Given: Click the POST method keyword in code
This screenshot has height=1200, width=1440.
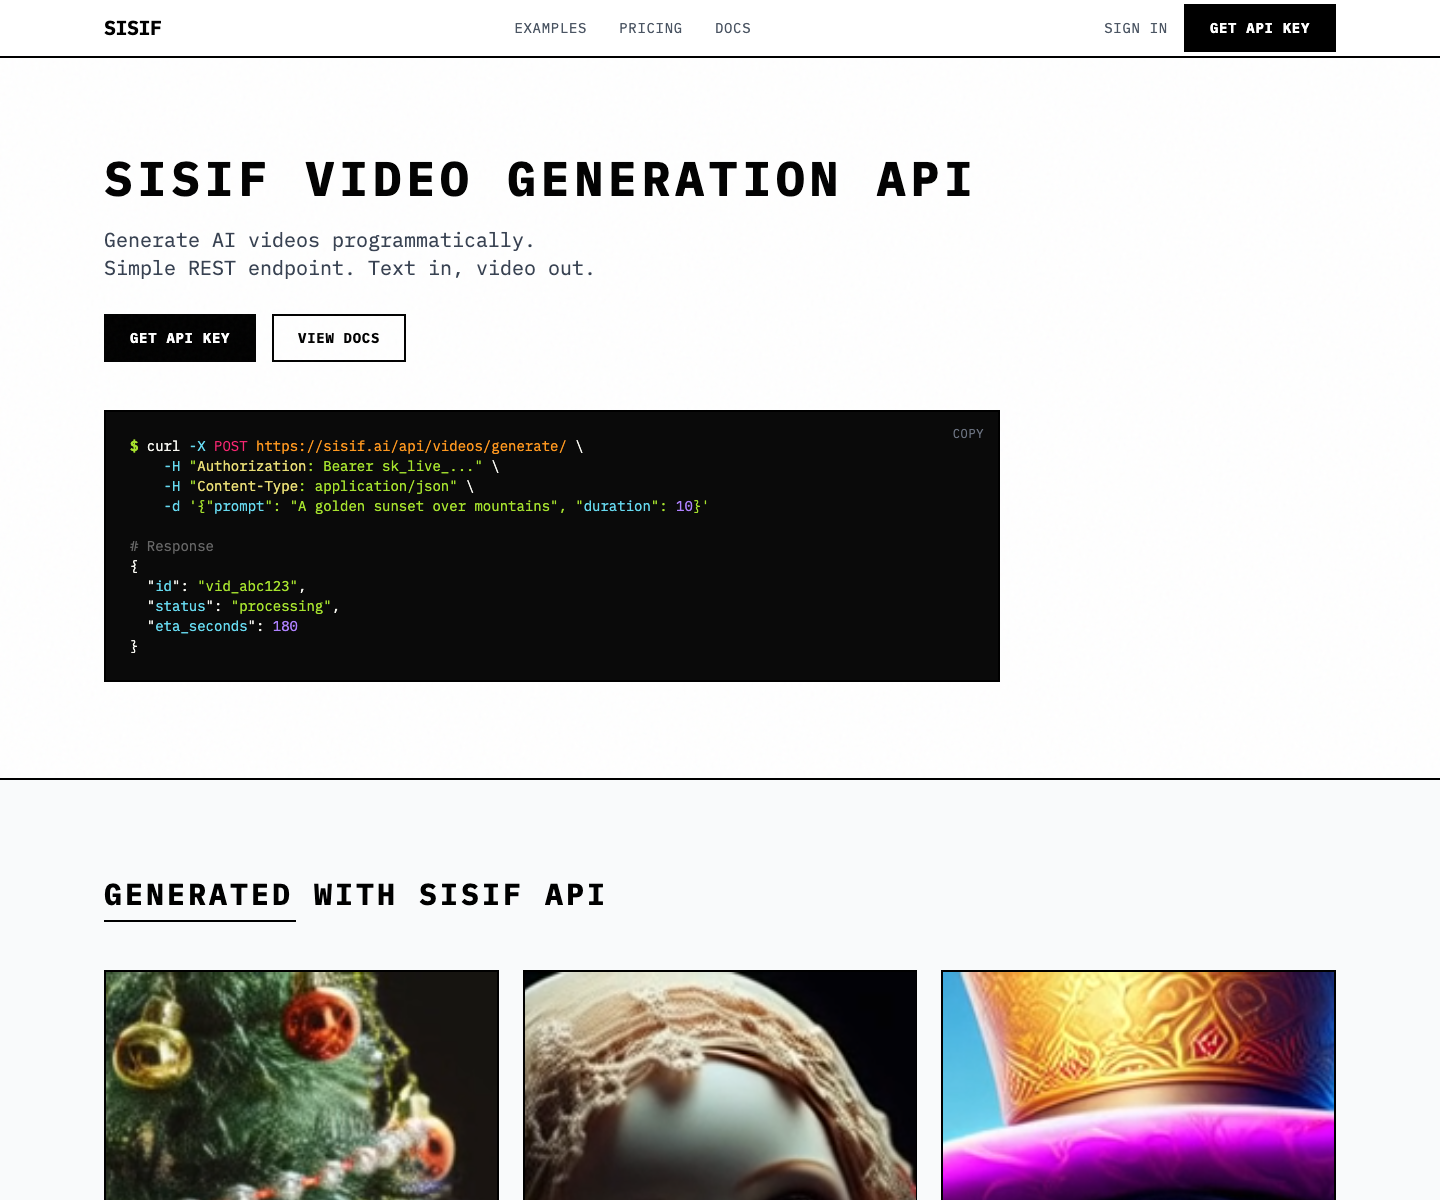Looking at the screenshot, I should [230, 446].
